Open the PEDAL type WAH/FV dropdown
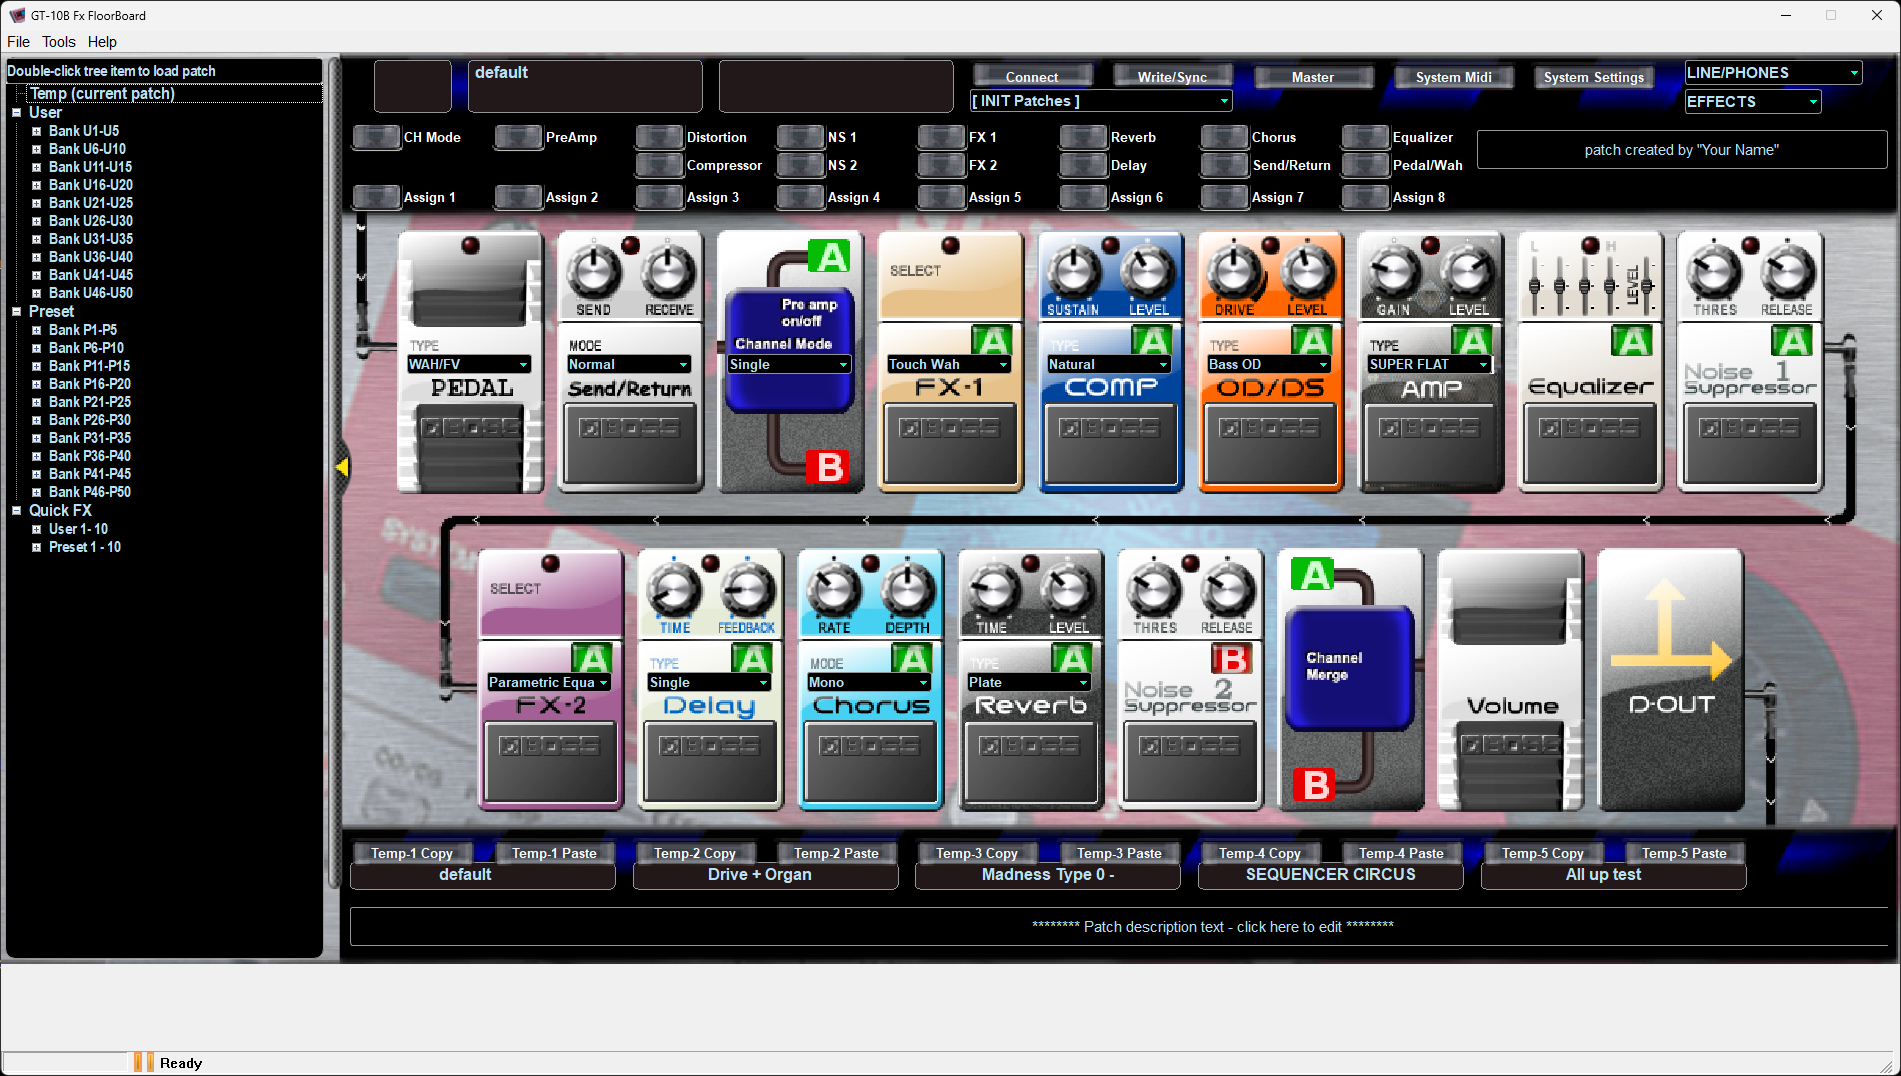This screenshot has width=1901, height=1076. 469,364
